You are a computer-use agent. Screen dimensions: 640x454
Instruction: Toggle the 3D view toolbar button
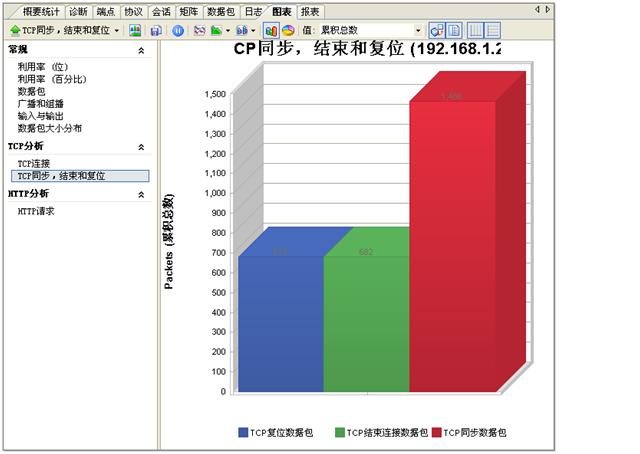[437, 30]
